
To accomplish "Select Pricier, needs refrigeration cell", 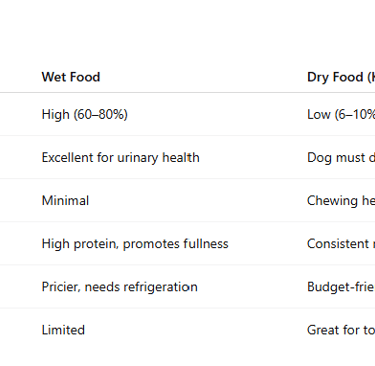I will point(120,287).
